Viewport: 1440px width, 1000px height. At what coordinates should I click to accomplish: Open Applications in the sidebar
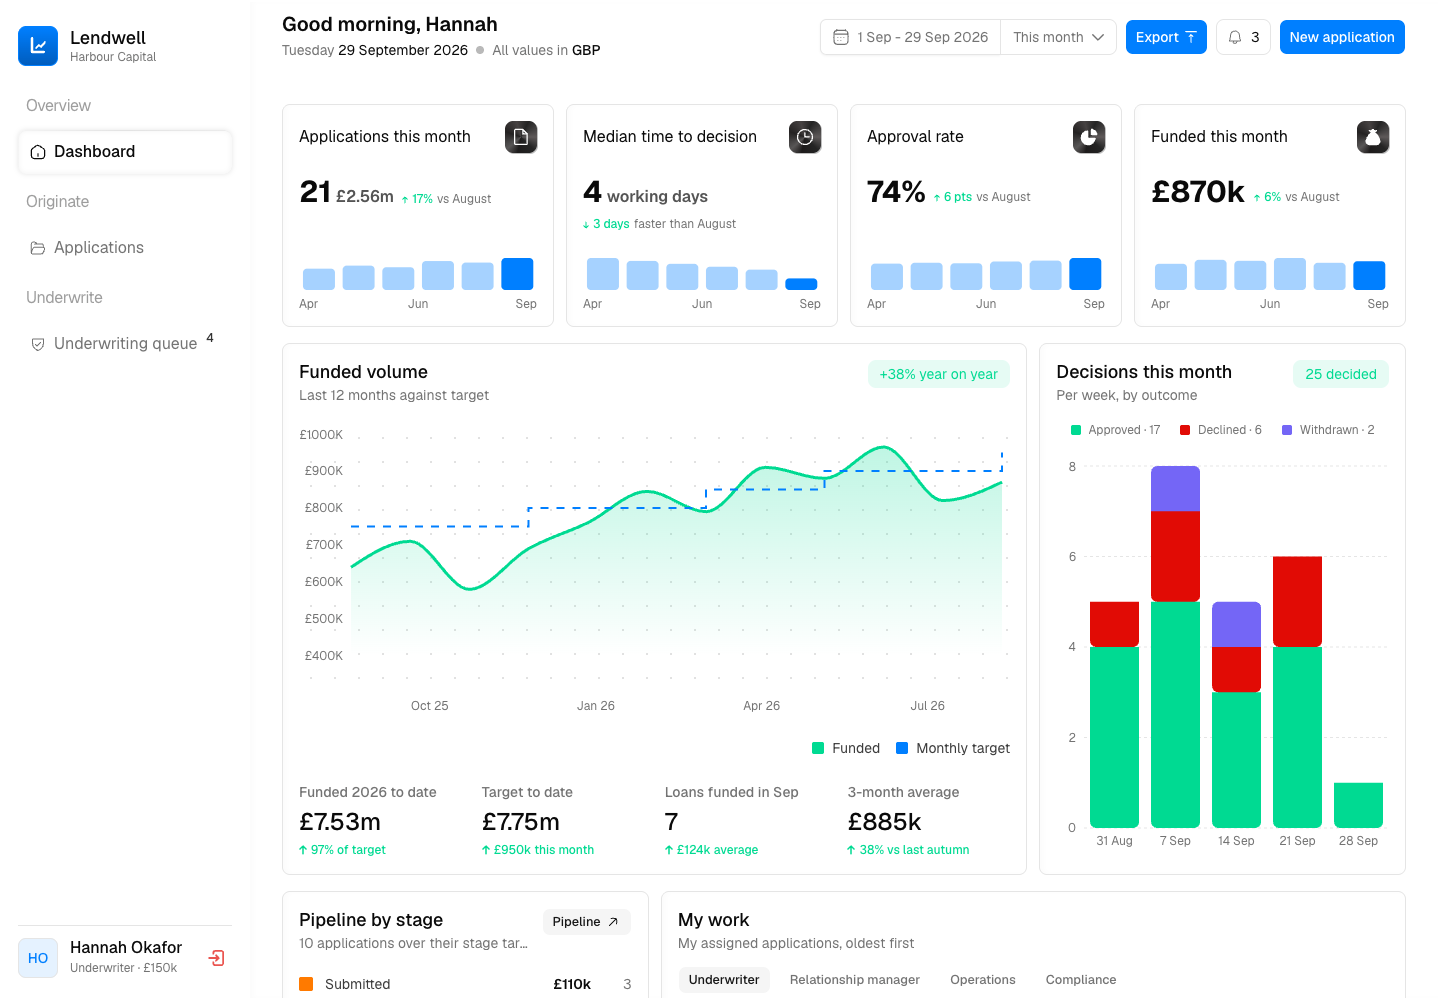125,248
